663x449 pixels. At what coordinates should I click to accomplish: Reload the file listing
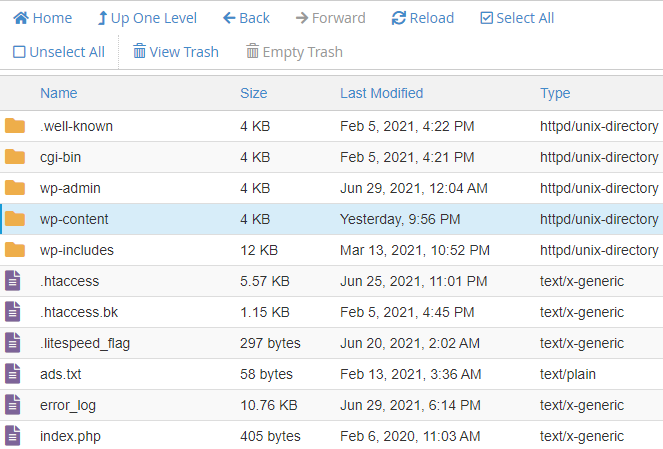pos(422,18)
